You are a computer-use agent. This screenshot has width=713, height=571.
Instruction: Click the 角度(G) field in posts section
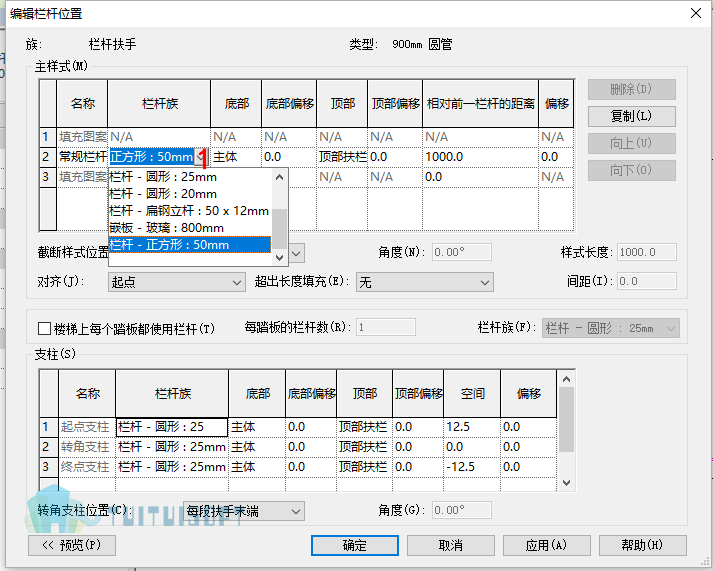(462, 510)
